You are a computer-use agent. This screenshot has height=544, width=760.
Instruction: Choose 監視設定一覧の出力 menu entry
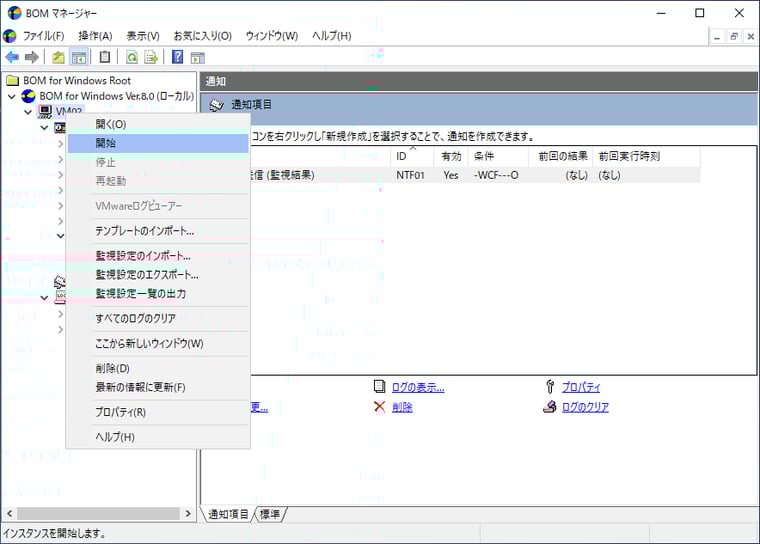tap(158, 293)
